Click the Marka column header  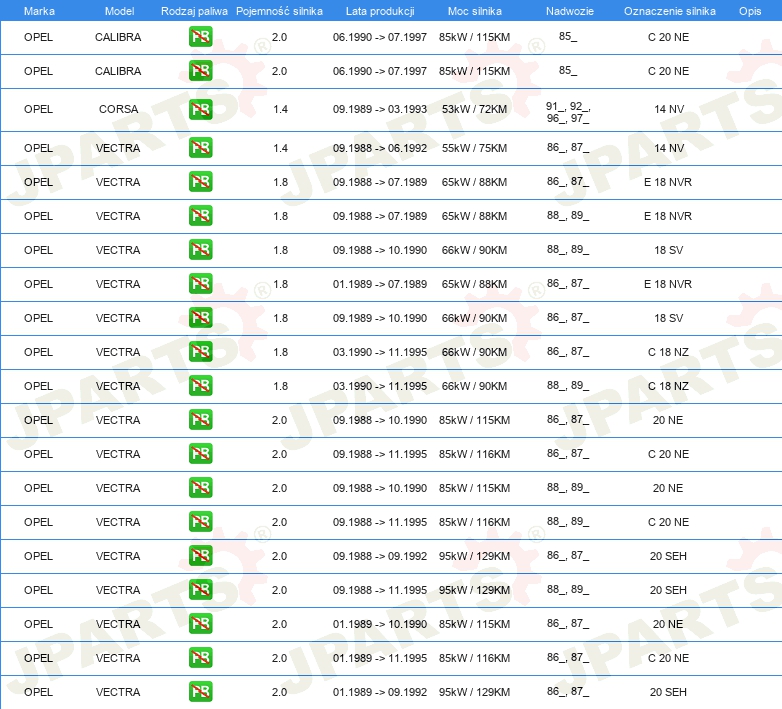click(39, 11)
